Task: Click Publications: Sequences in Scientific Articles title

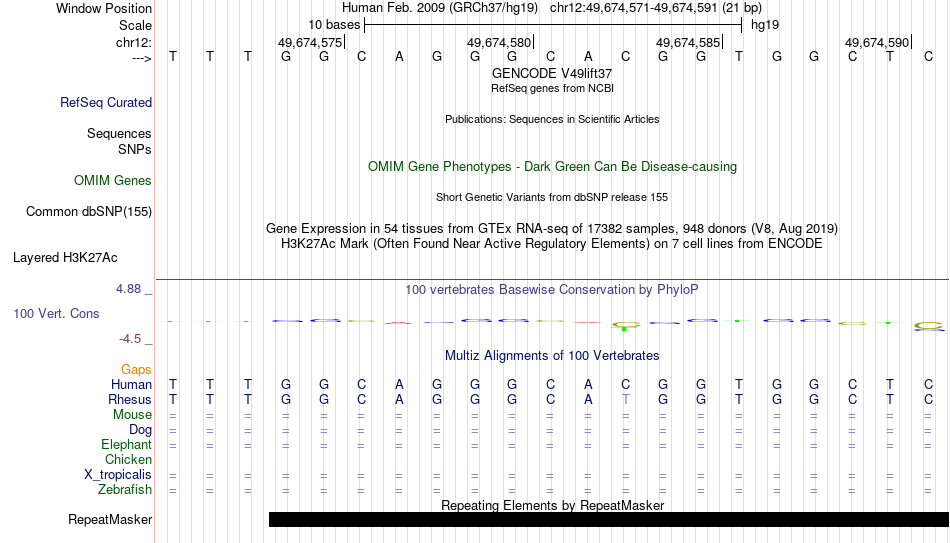Action: click(x=552, y=119)
